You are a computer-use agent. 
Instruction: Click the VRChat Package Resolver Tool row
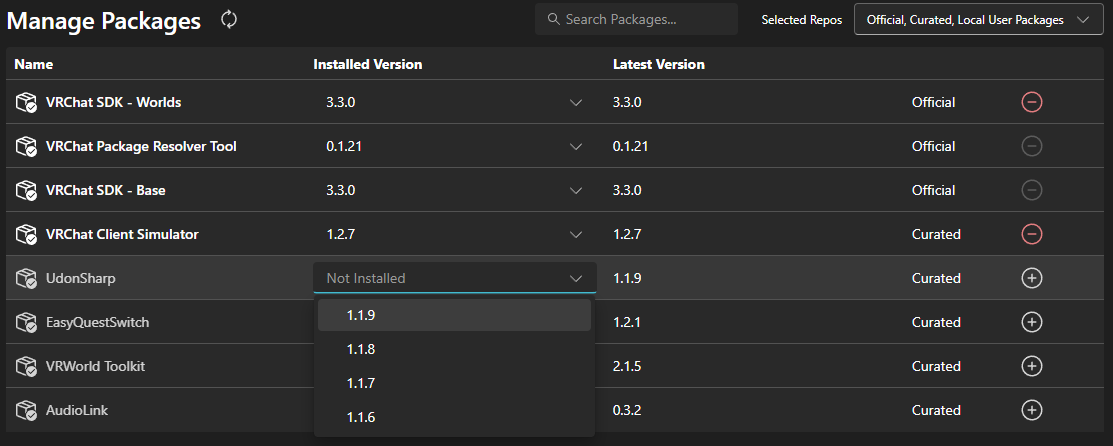tap(141, 146)
